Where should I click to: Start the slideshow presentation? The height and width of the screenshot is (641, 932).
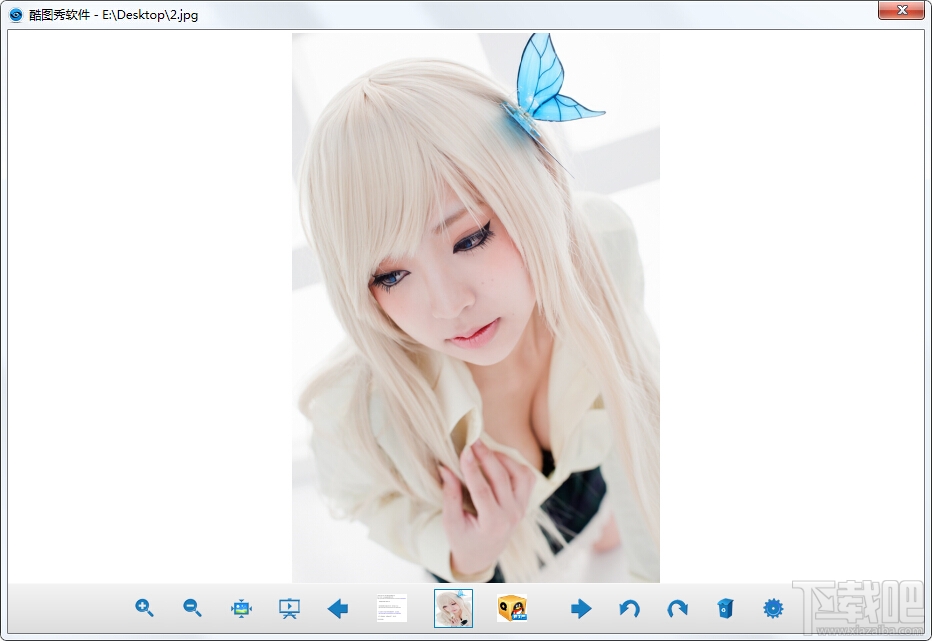pyautogui.click(x=289, y=608)
